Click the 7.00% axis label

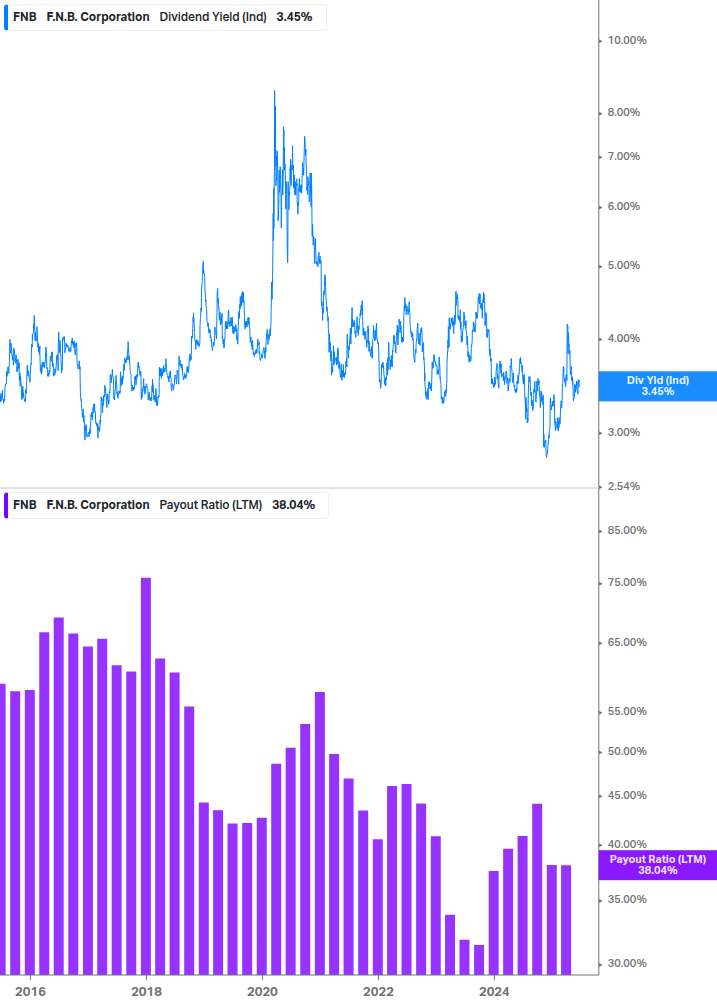pyautogui.click(x=623, y=156)
